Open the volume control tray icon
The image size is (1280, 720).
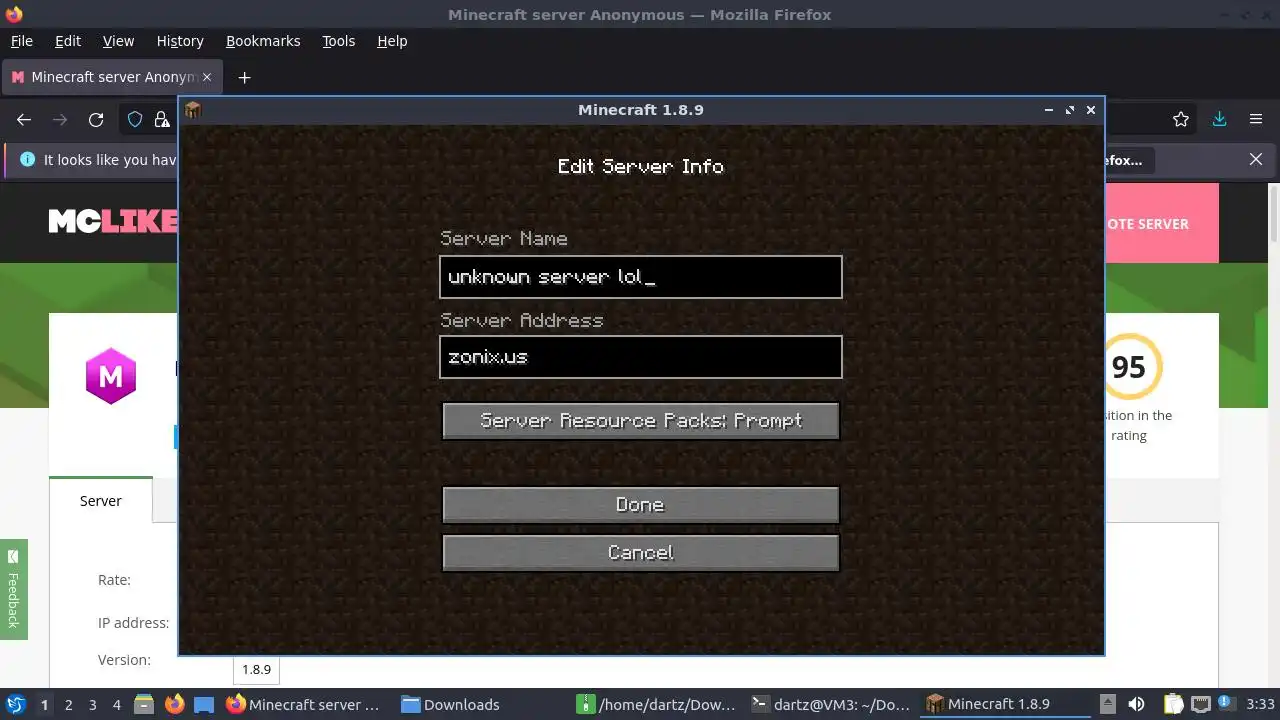(x=1136, y=705)
